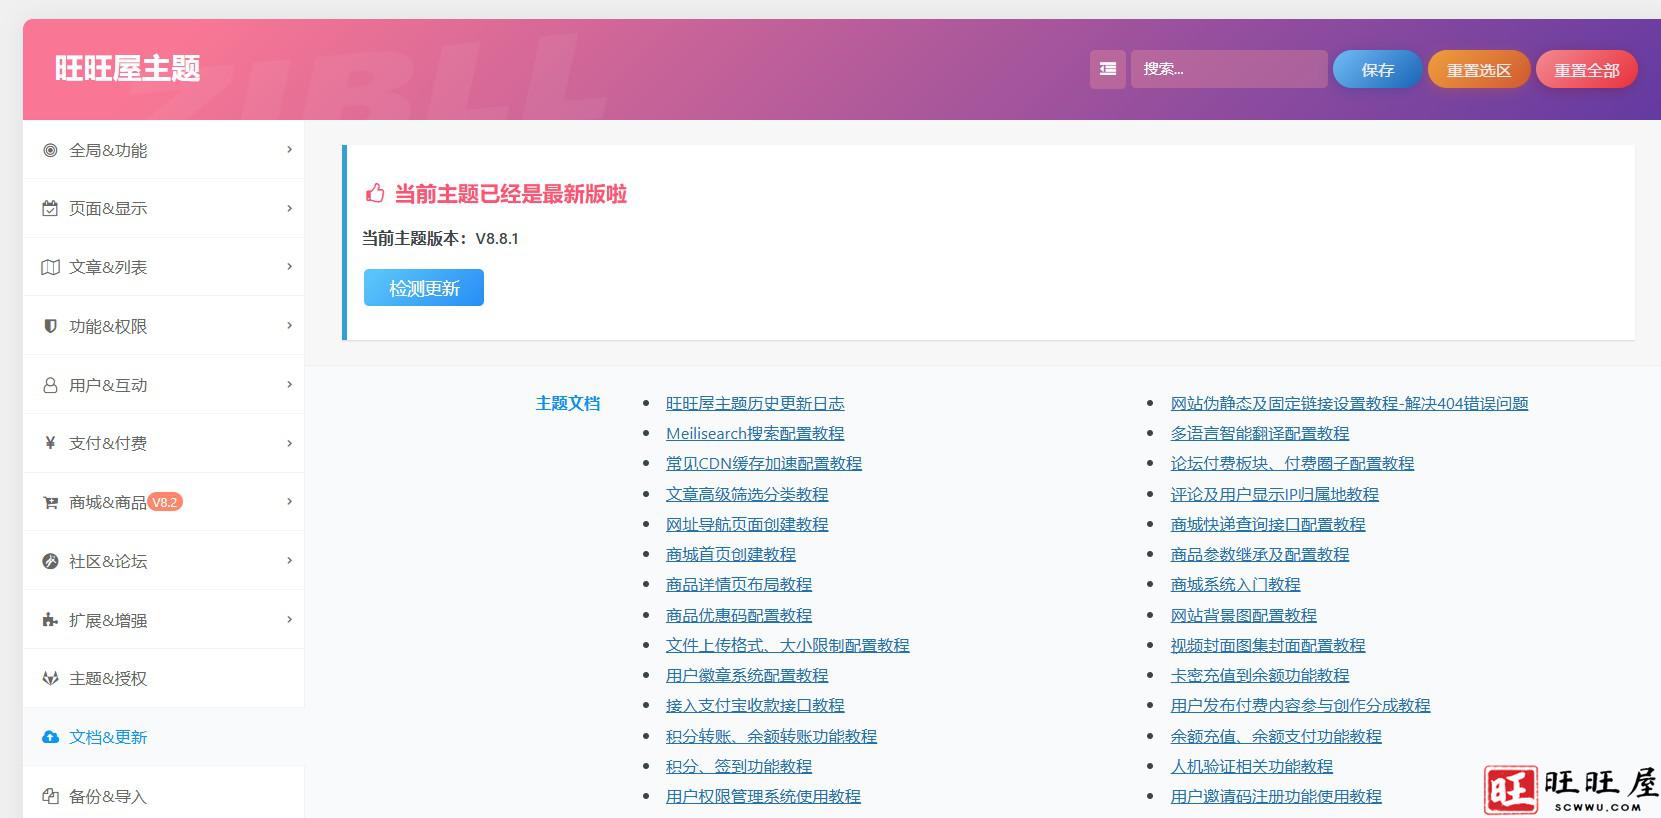Open 网址导航页面创建教程 link
Viewport: 1661px width, 818px height.
pos(747,524)
